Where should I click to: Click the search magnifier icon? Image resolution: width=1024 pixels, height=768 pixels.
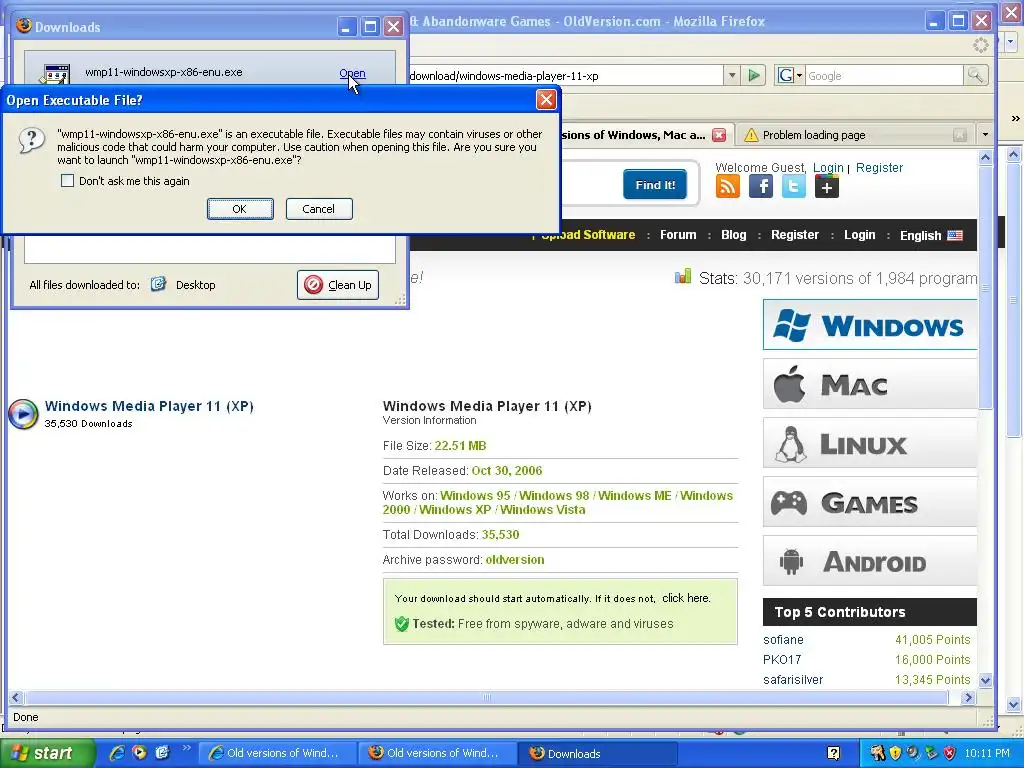click(975, 76)
